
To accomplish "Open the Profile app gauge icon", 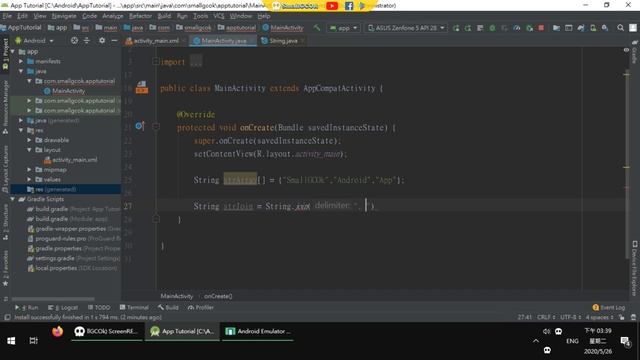I will pyautogui.click(x=517, y=28).
